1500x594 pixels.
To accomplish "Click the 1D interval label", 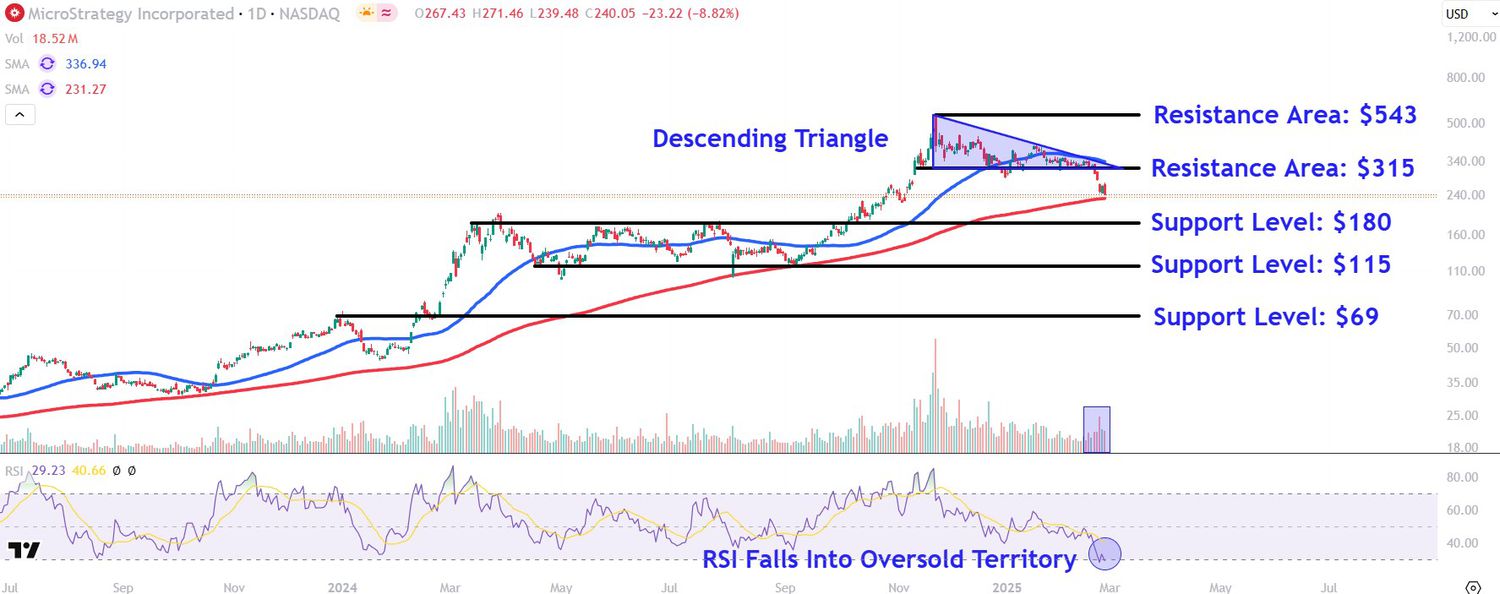I will tap(258, 14).
